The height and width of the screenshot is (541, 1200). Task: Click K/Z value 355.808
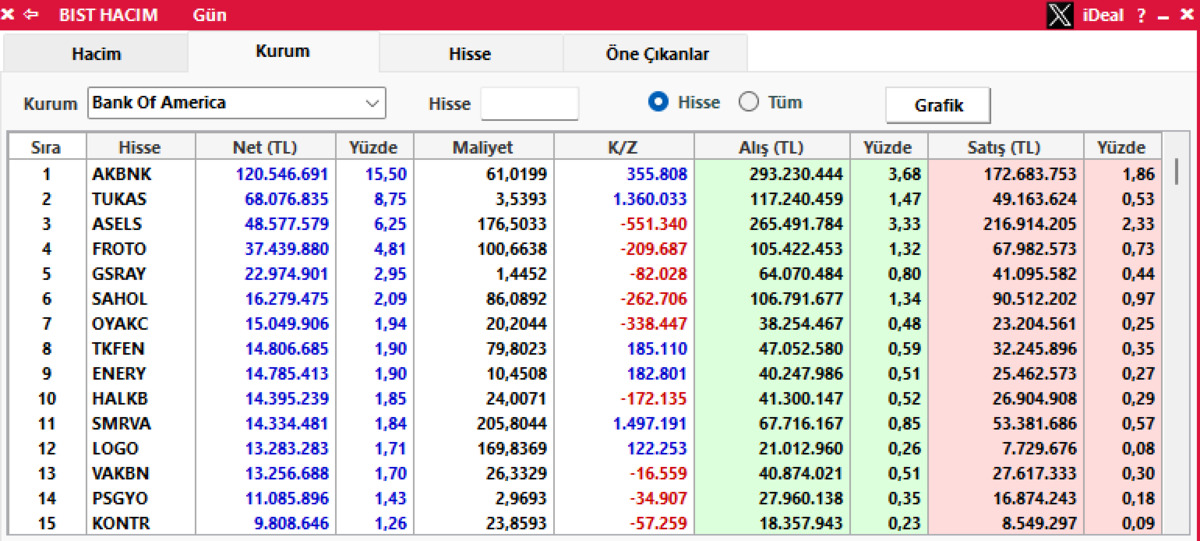658,174
